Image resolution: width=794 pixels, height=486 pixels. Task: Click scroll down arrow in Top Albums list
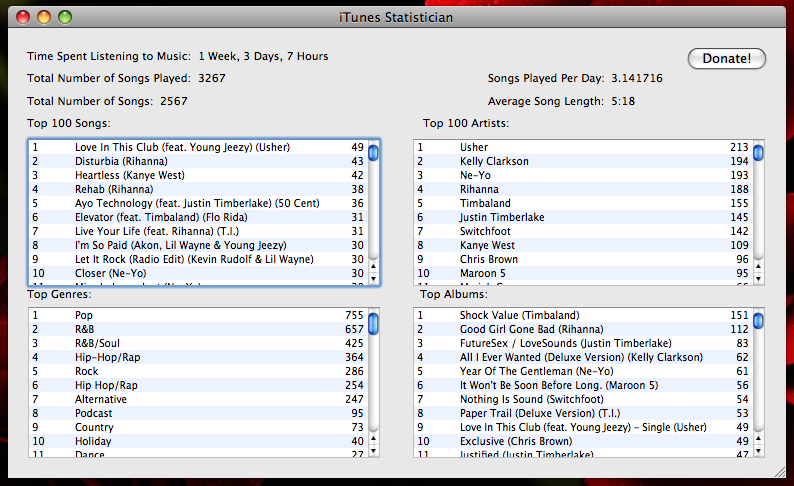758,451
